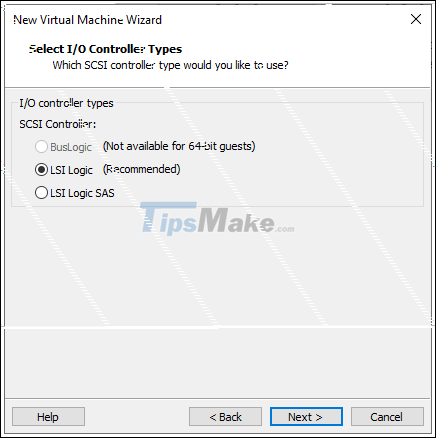Screen dimensions: 436x438
Task: Go to the next wizard step
Action: [x=306, y=417]
